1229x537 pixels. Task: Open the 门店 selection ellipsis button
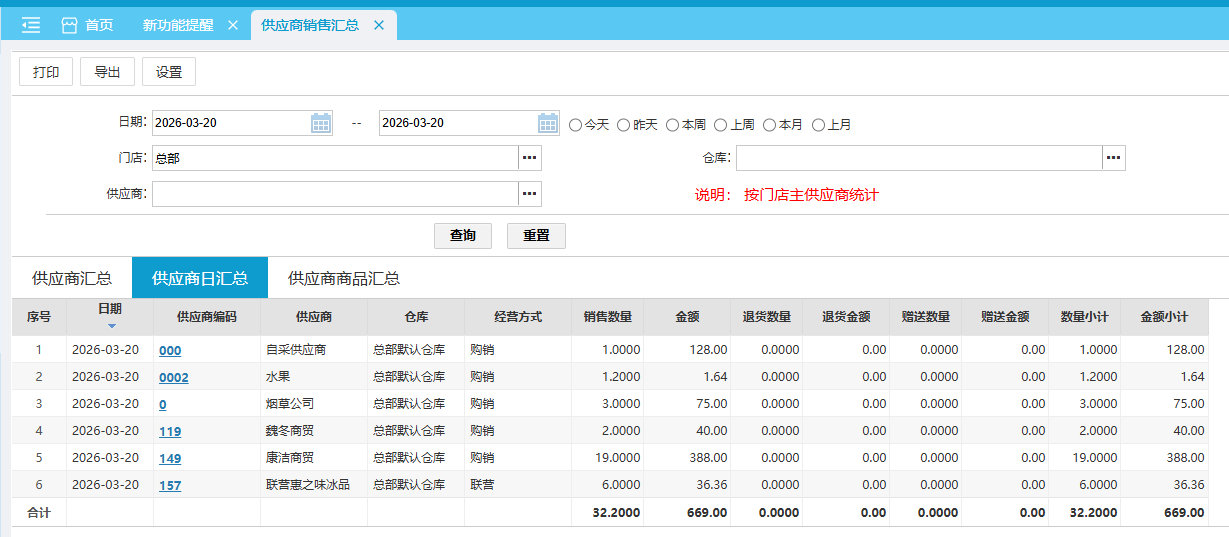529,158
